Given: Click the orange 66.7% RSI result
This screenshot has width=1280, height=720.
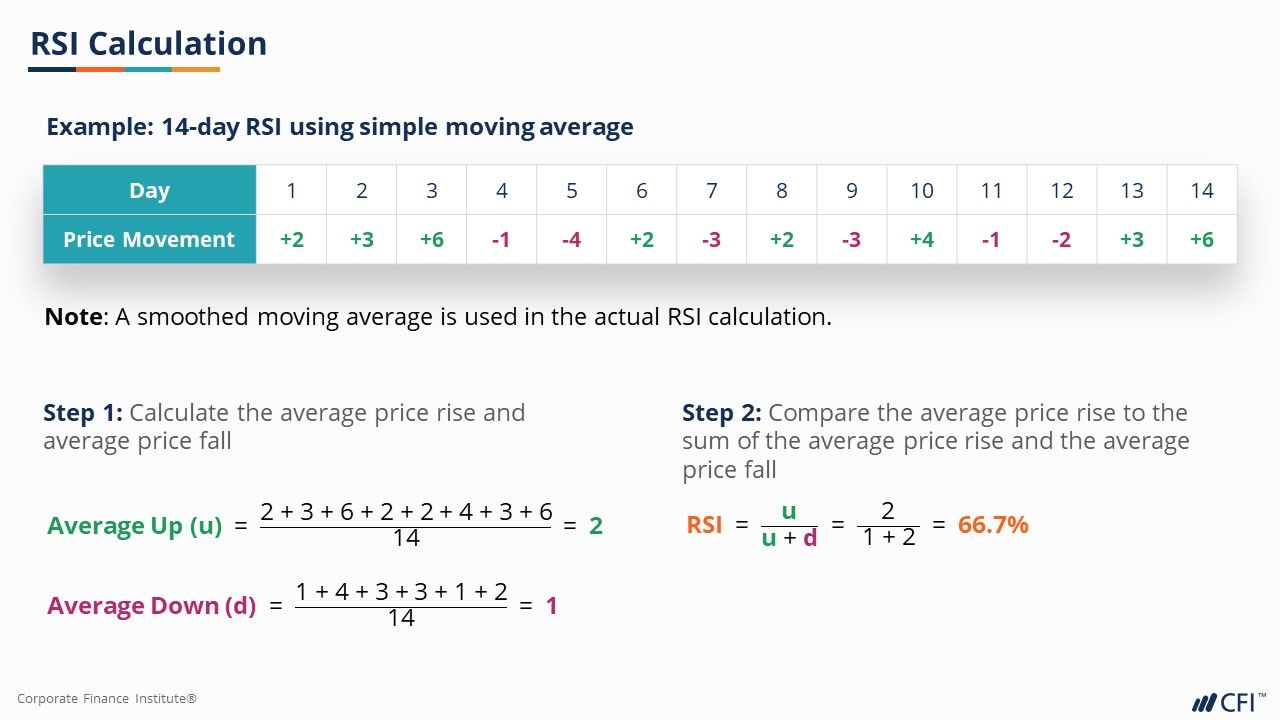Looking at the screenshot, I should [993, 525].
